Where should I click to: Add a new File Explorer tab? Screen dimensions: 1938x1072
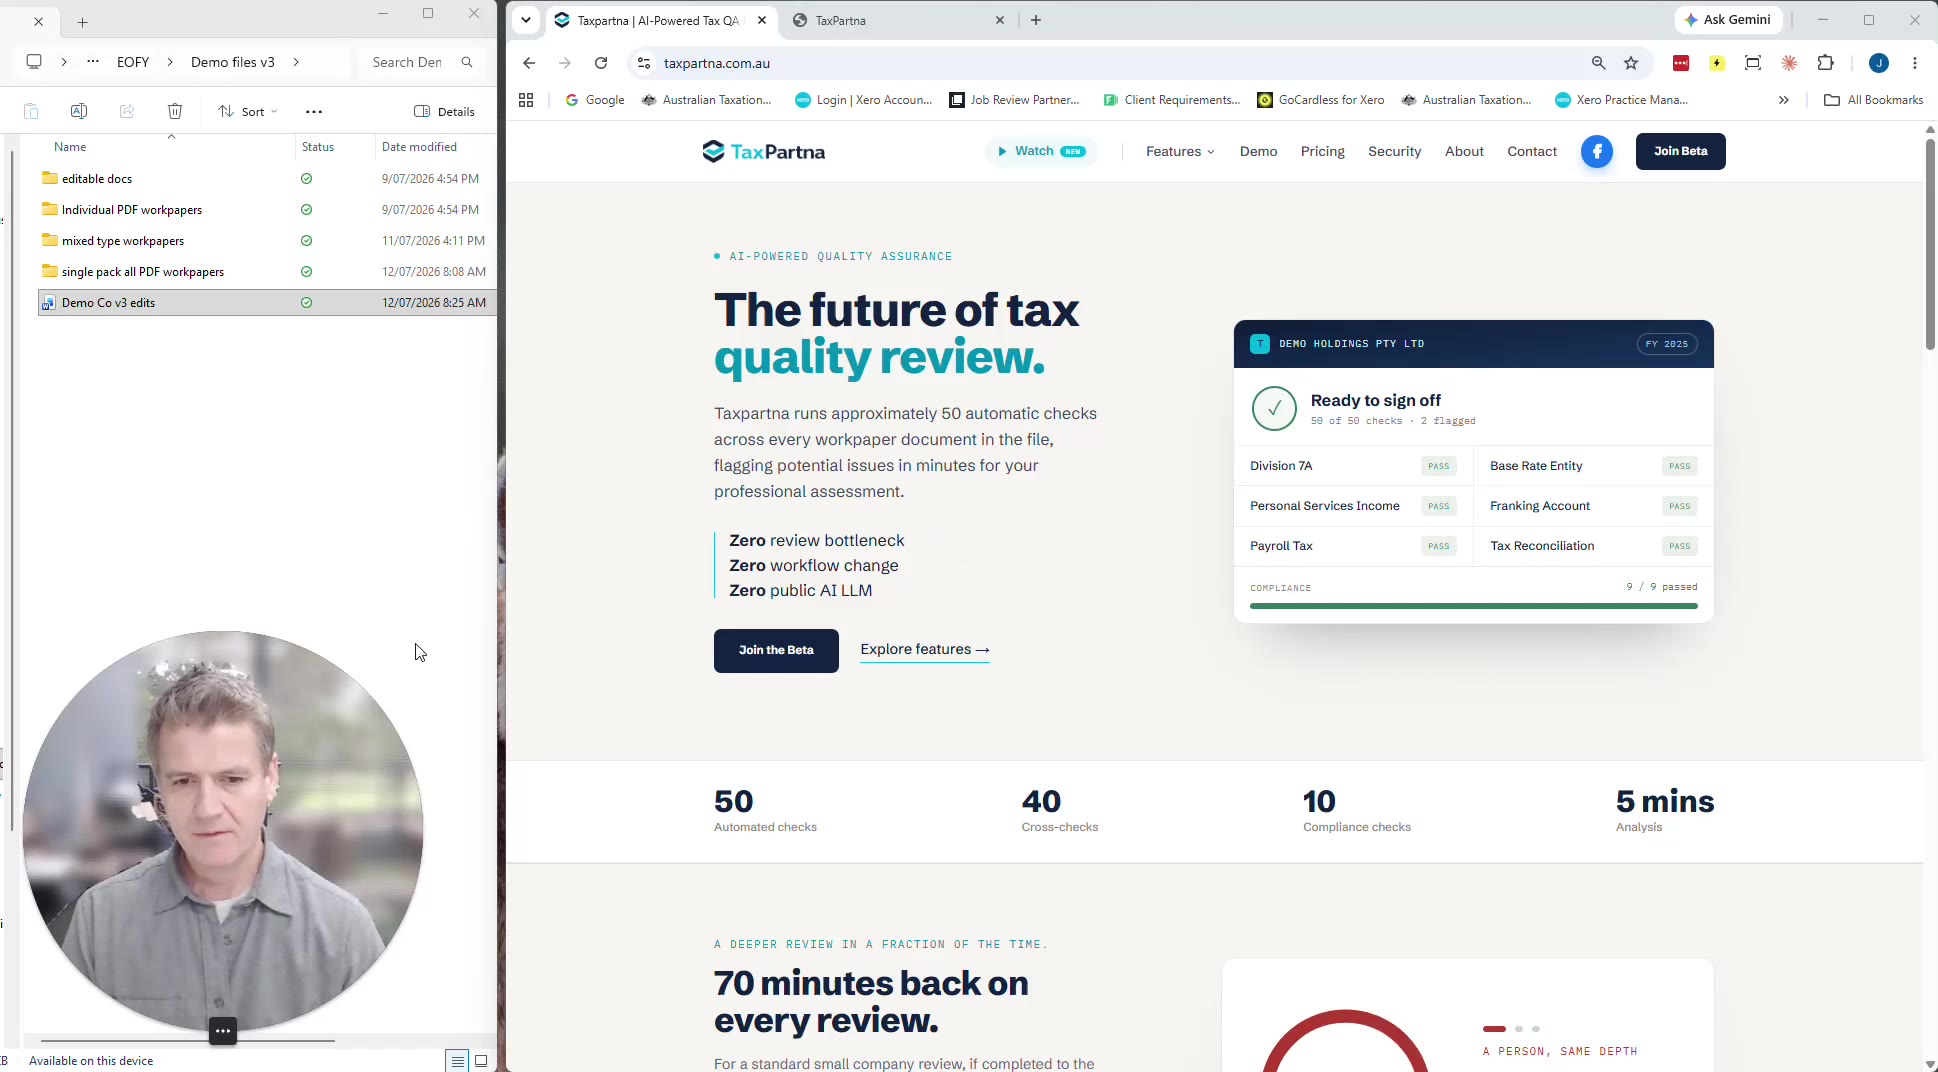(x=83, y=21)
